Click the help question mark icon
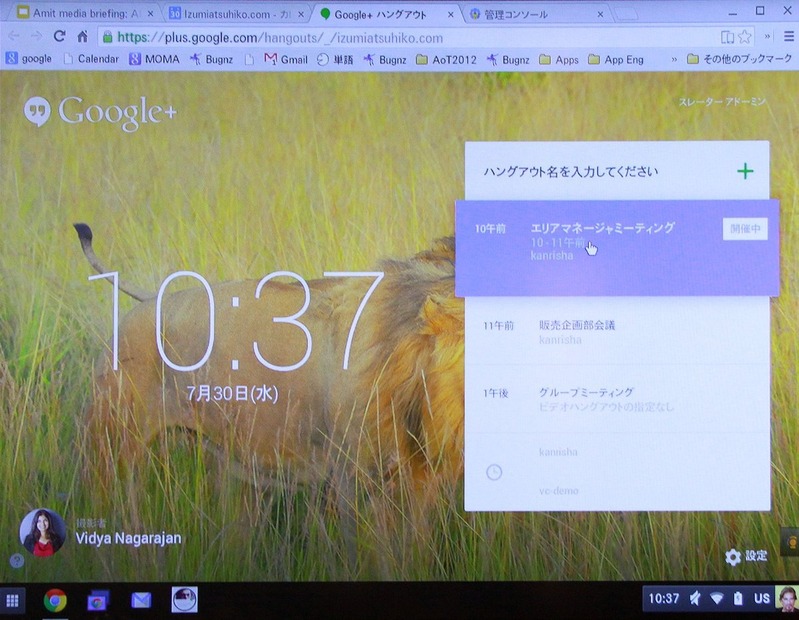 [17, 561]
